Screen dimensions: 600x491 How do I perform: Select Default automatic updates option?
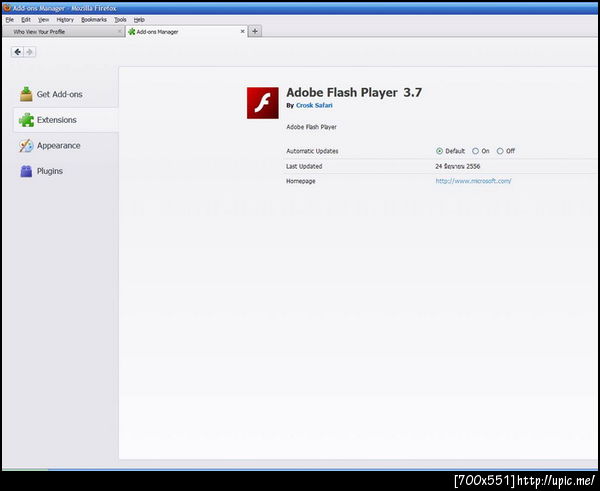pos(439,151)
